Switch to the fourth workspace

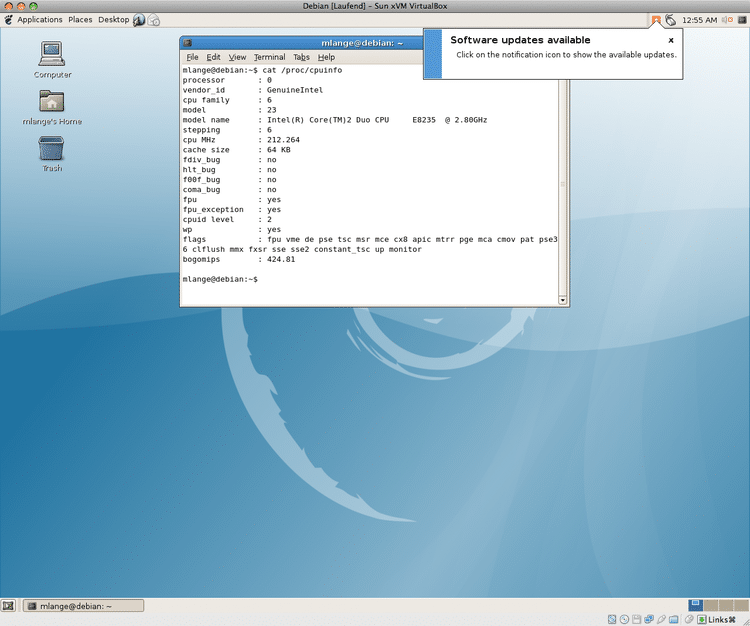(739, 605)
